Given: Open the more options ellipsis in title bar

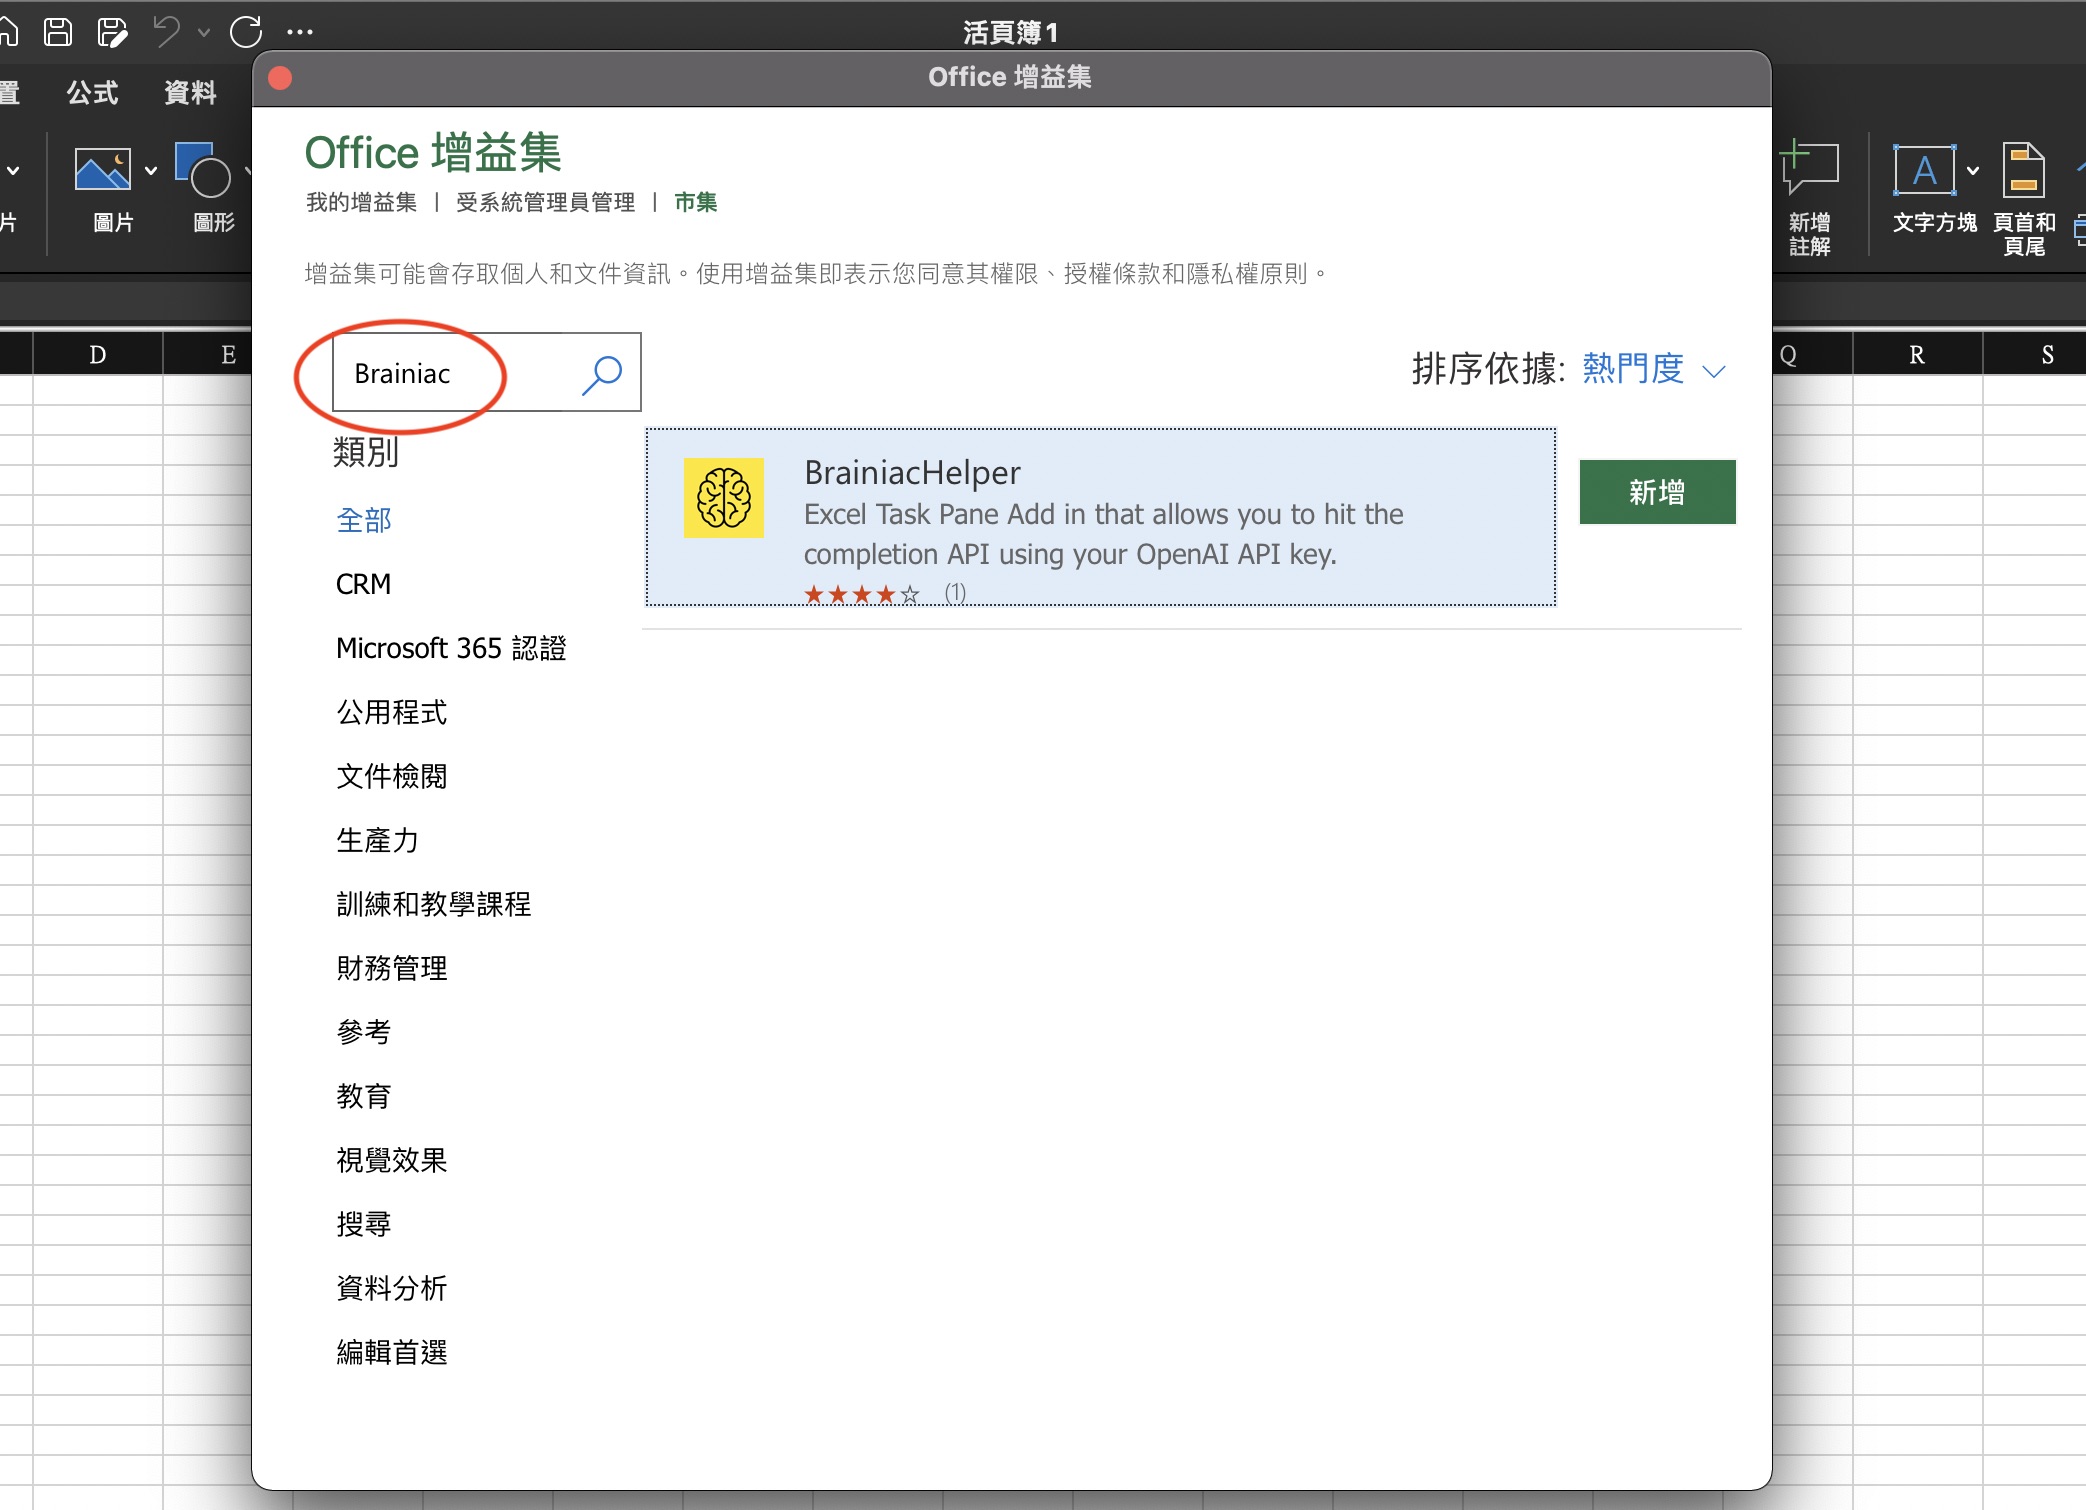Looking at the screenshot, I should [x=300, y=32].
